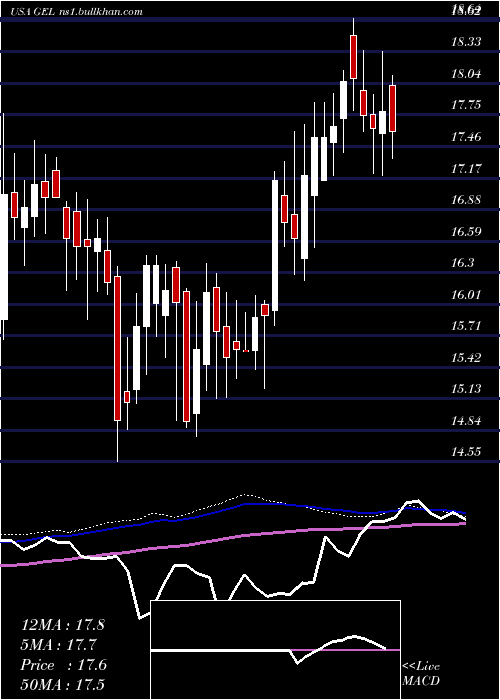Click the '12MA : 17.8' readout
This screenshot has height=700, width=500.
point(62,625)
